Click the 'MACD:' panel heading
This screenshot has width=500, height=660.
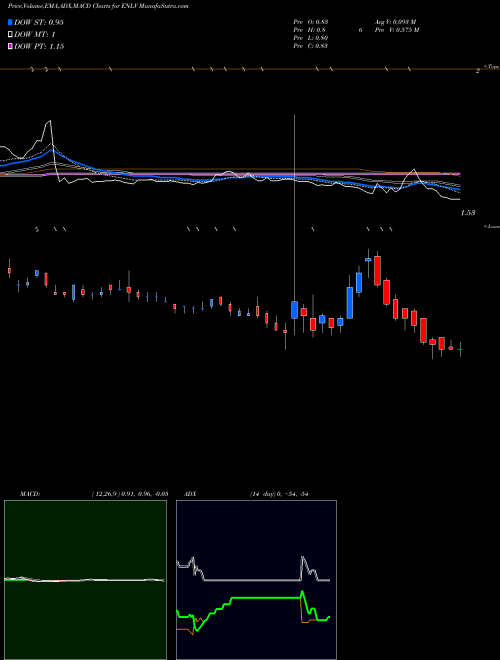[x=30, y=494]
